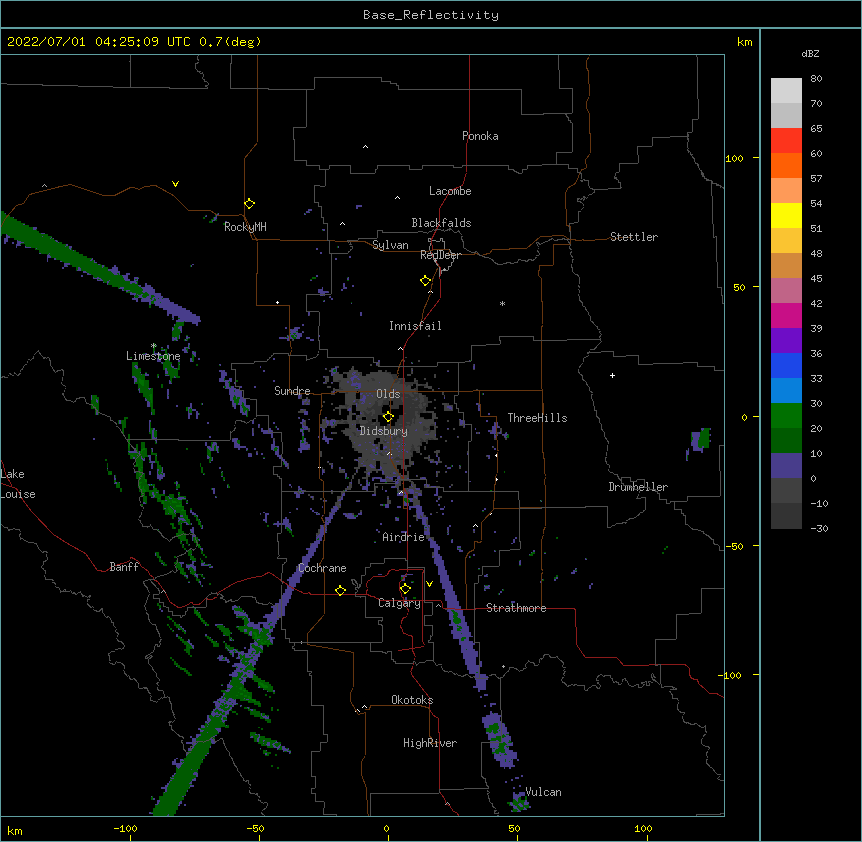Click the Ponoka city label
Viewport: 862px width, 842px height.
pyautogui.click(x=480, y=136)
